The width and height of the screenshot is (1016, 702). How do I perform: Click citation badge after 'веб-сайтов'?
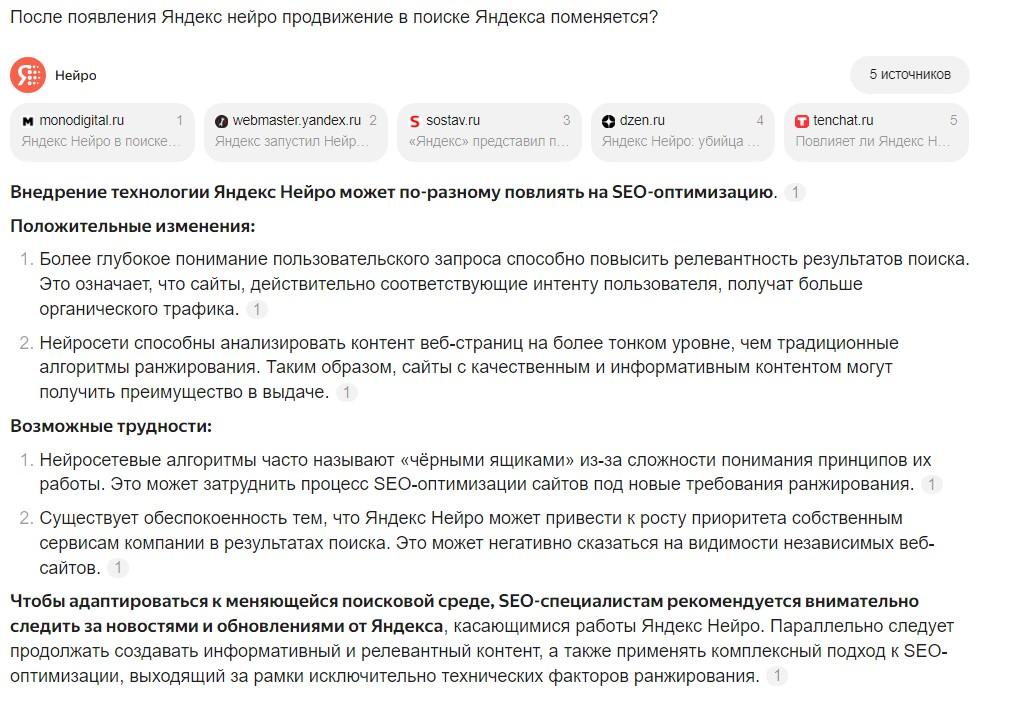[118, 568]
